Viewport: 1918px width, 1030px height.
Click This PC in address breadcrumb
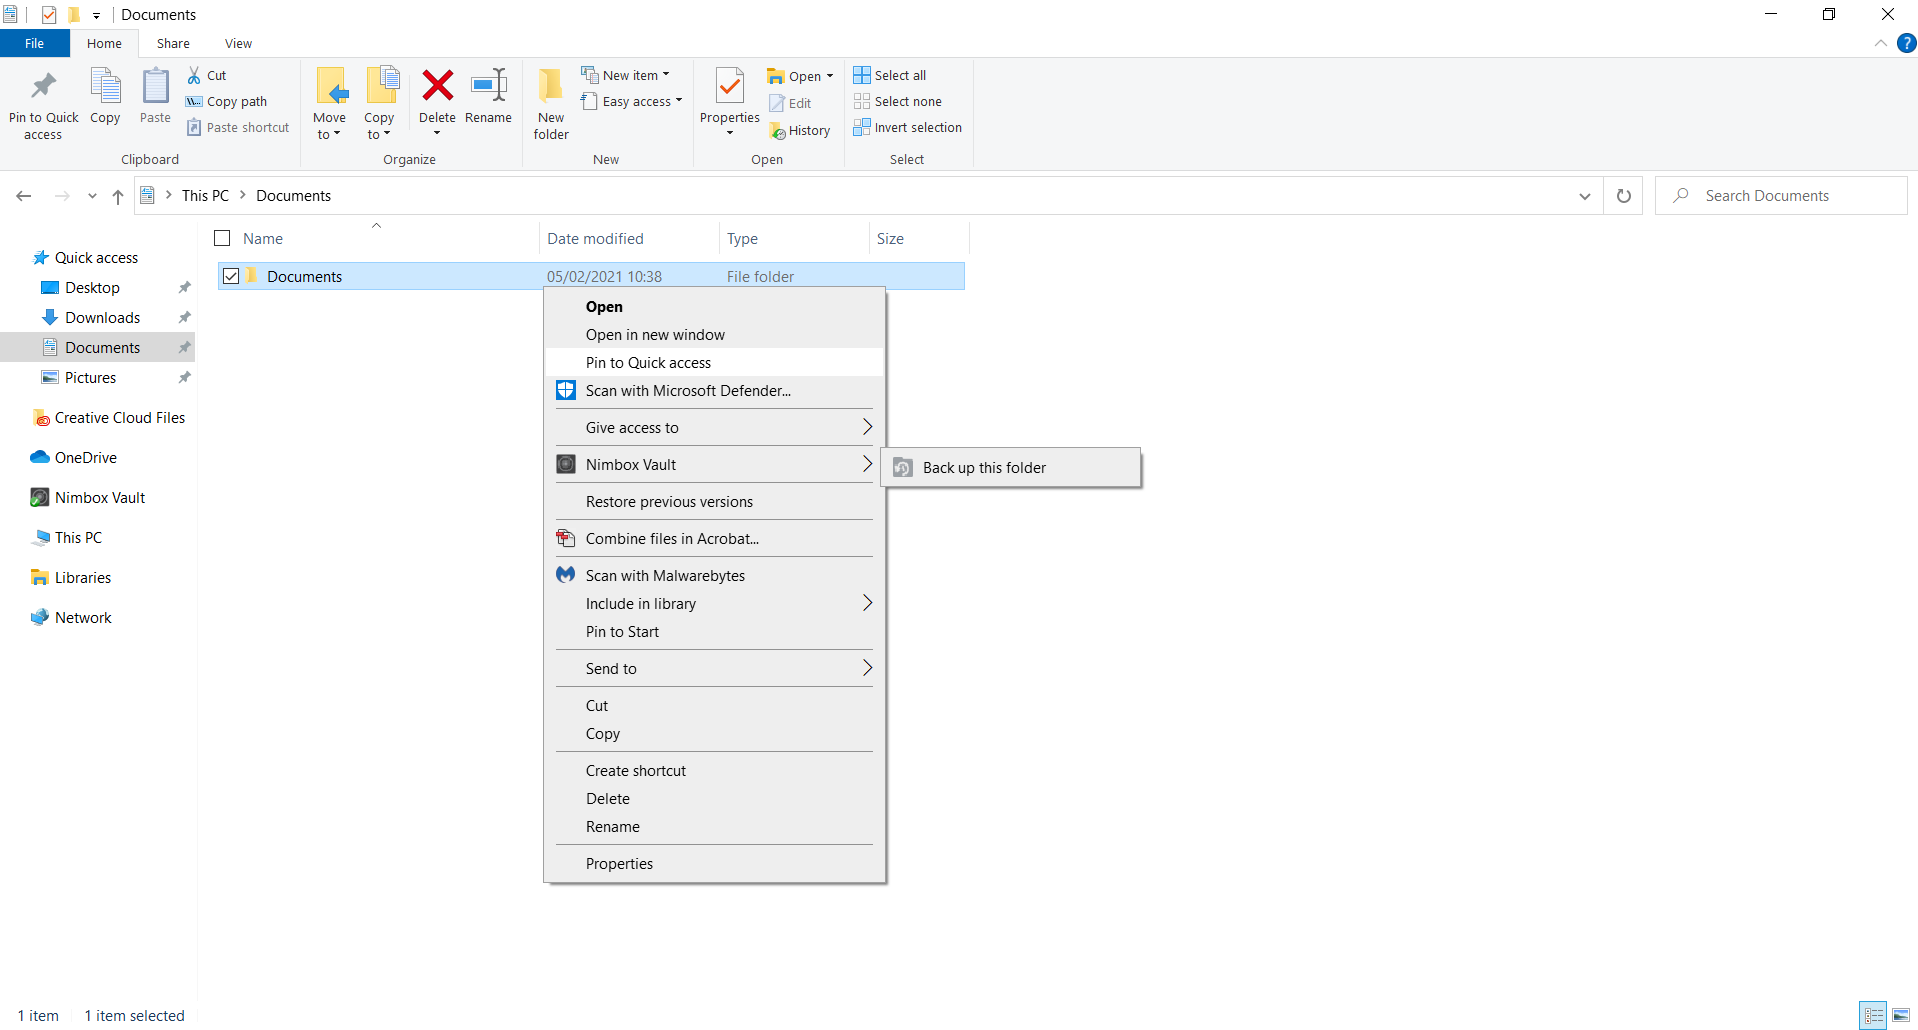[x=205, y=196]
